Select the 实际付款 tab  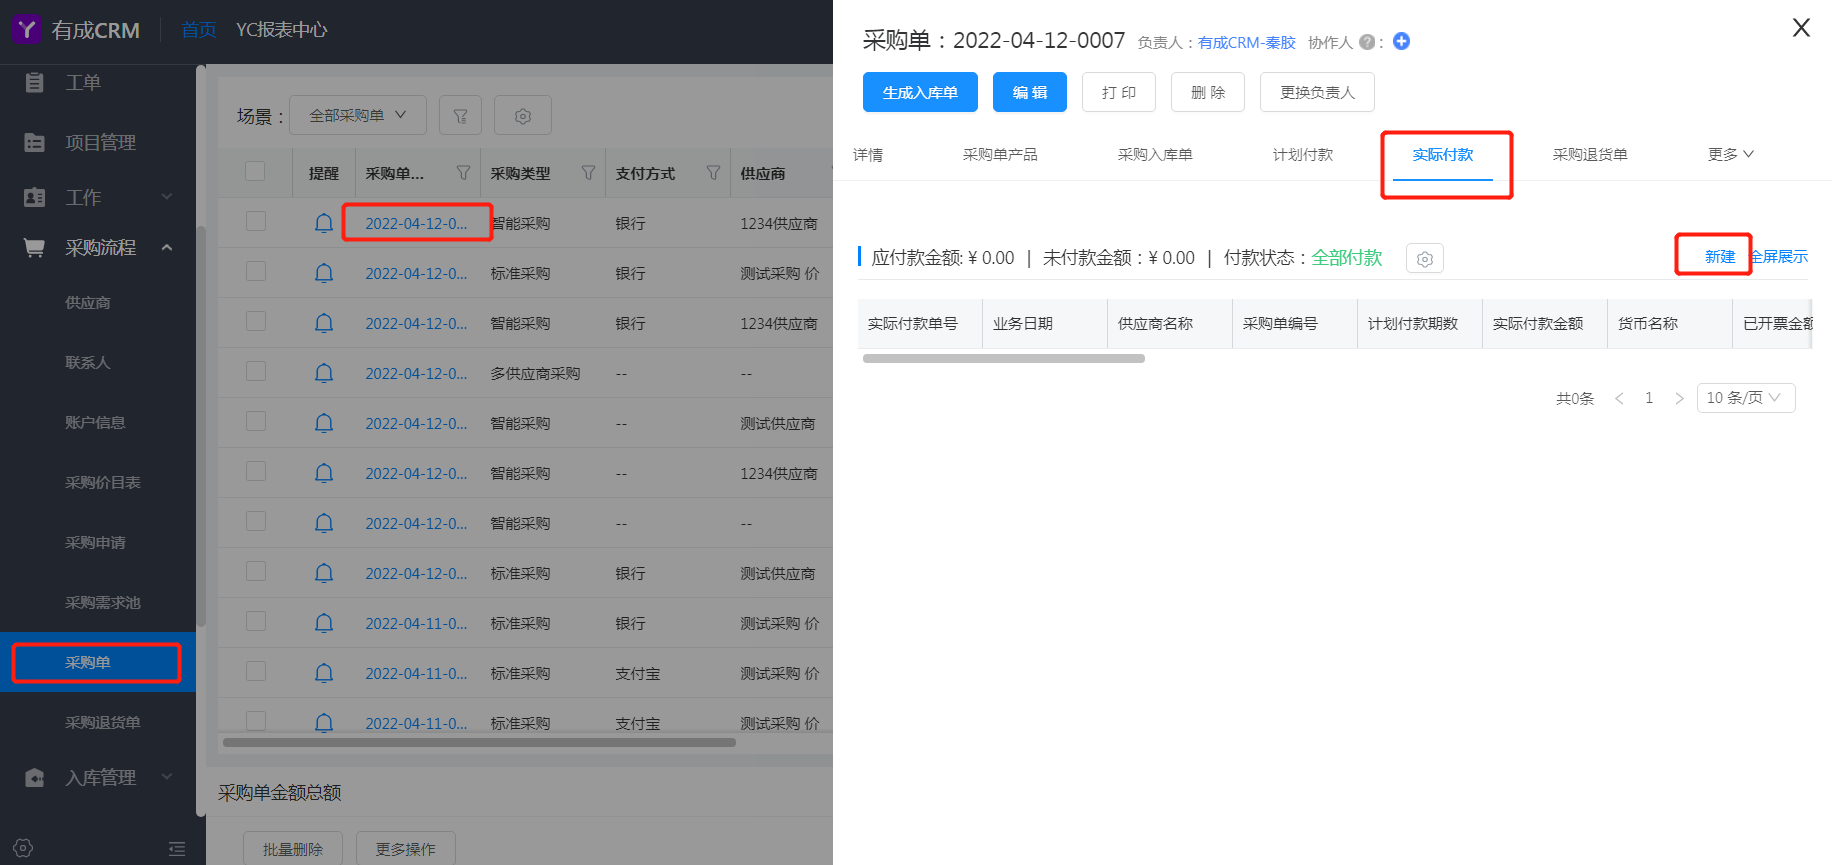click(1443, 155)
